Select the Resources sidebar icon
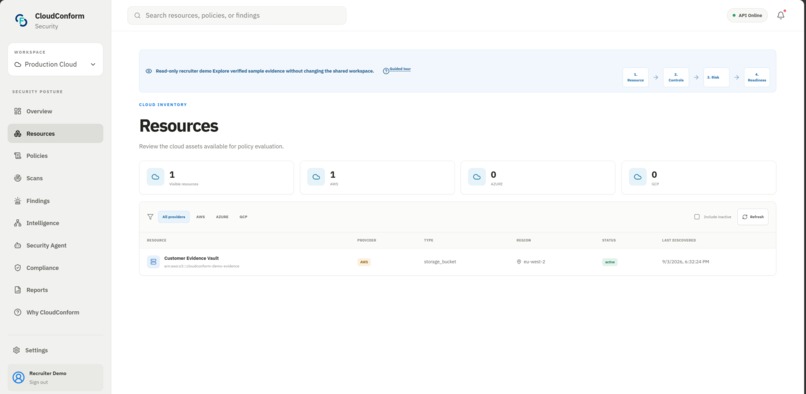Screen dimensions: 806x394 17,134
